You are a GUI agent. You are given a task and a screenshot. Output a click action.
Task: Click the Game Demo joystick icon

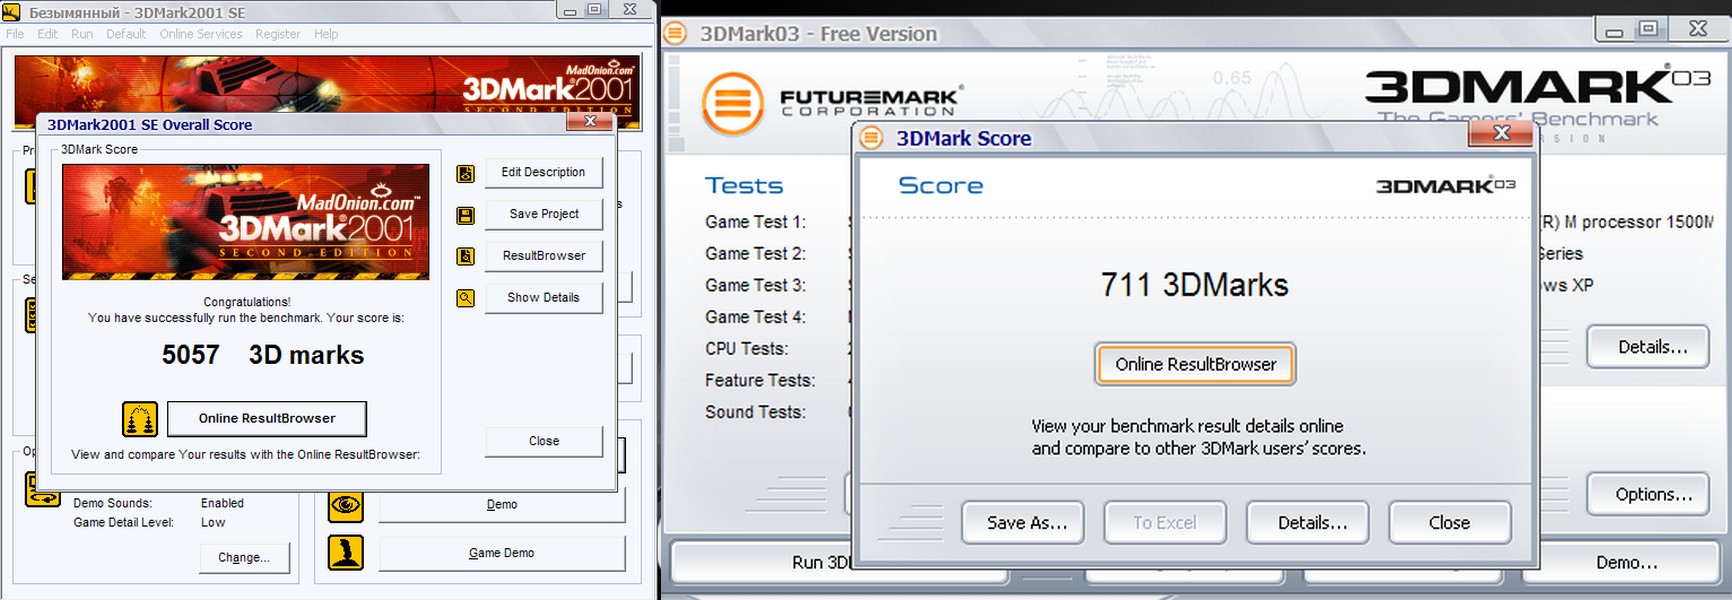tap(346, 553)
